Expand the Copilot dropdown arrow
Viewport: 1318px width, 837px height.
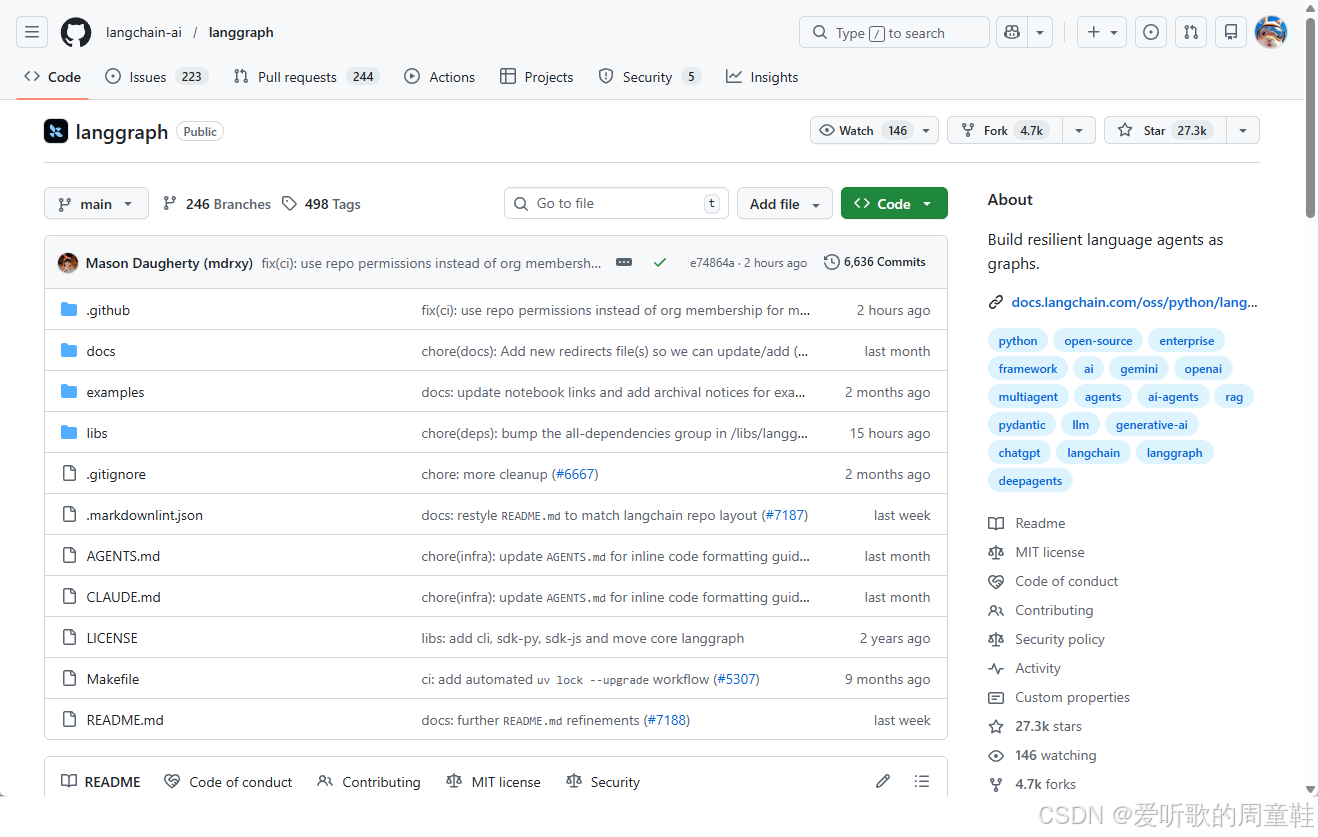1040,32
